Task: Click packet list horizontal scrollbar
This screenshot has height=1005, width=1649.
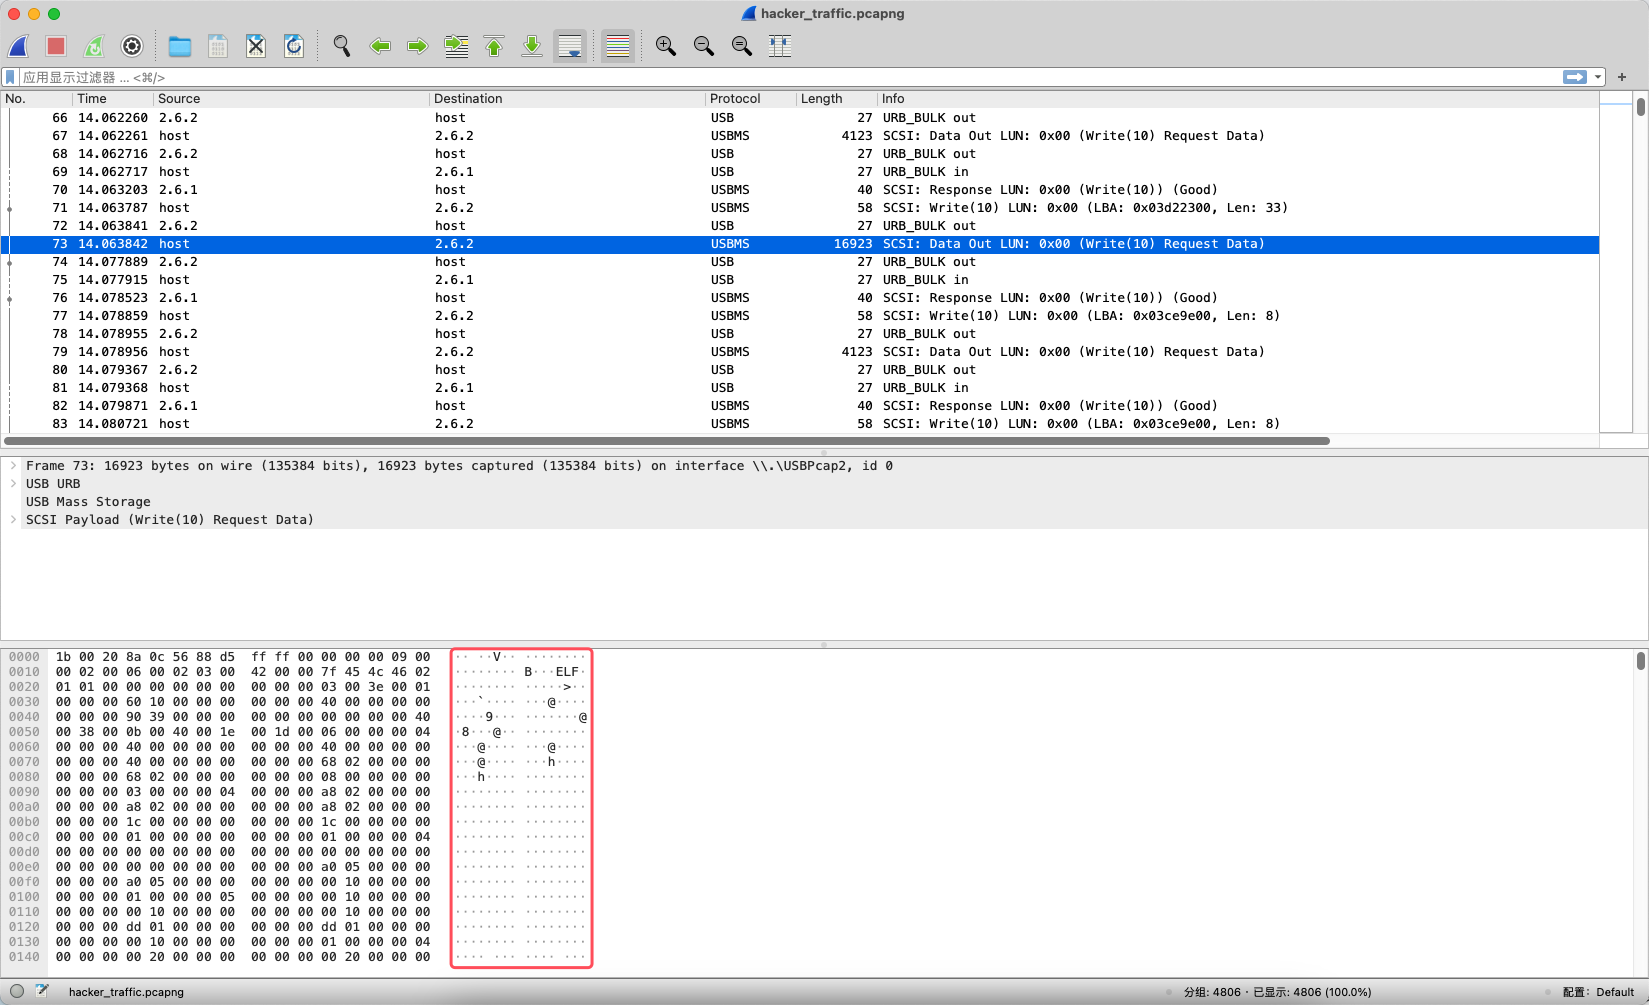Action: [667, 440]
